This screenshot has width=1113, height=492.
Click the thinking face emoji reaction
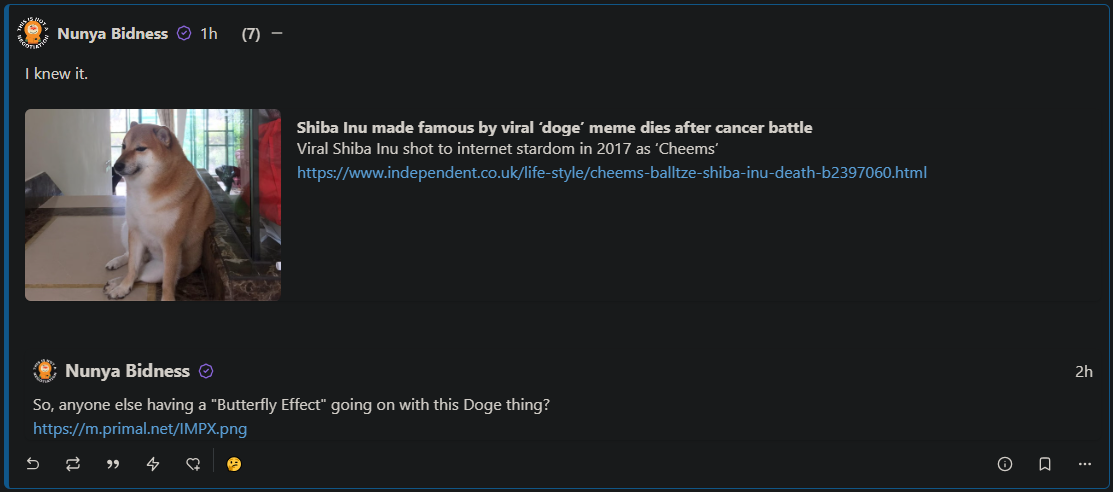click(x=234, y=464)
